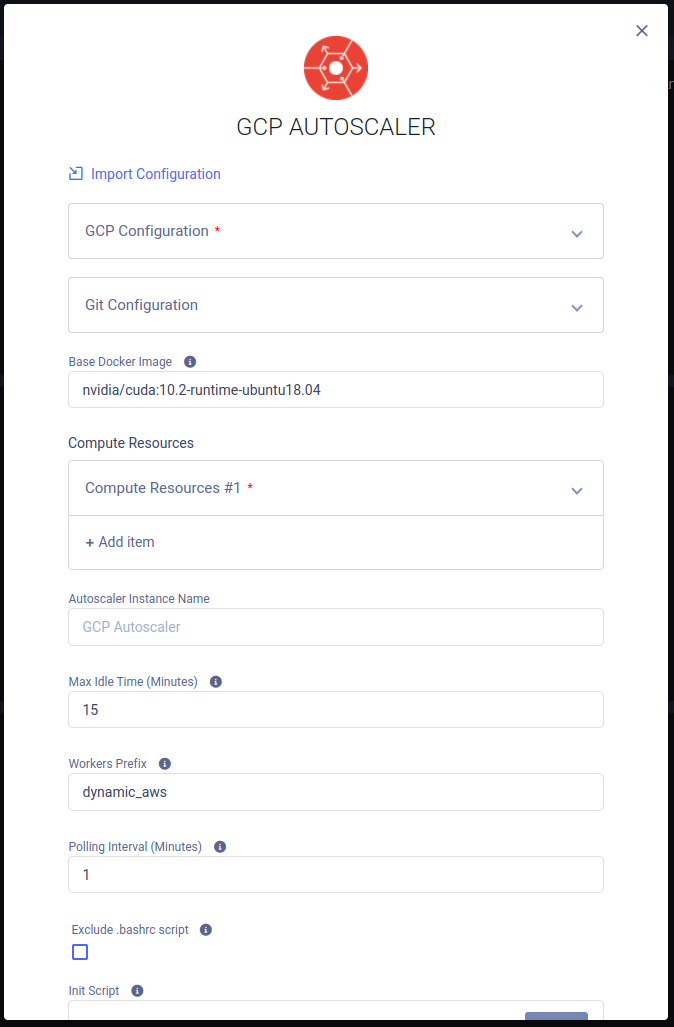
Task: Click the Exclude .bashrc script info icon
Action: click(206, 930)
